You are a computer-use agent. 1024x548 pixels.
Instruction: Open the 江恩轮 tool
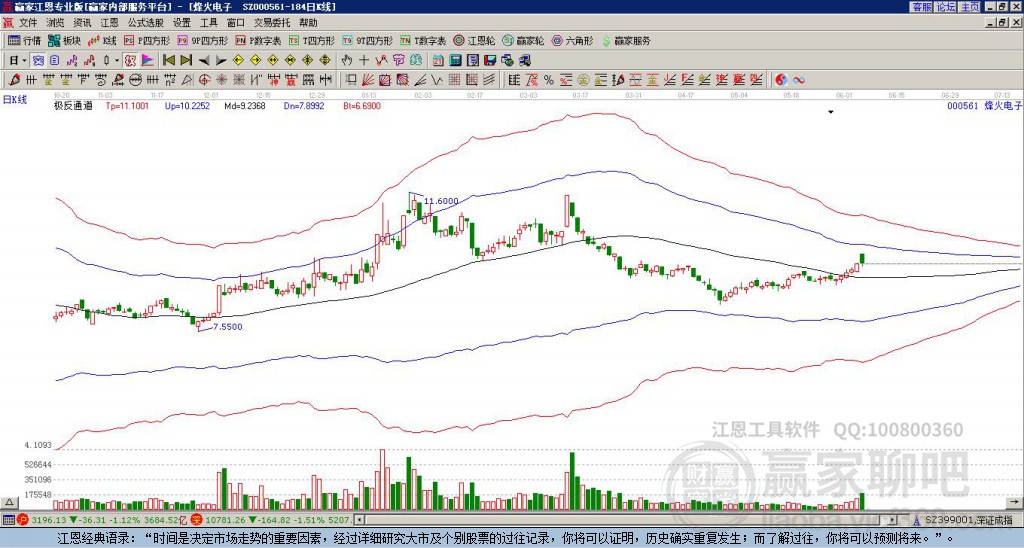[474, 40]
